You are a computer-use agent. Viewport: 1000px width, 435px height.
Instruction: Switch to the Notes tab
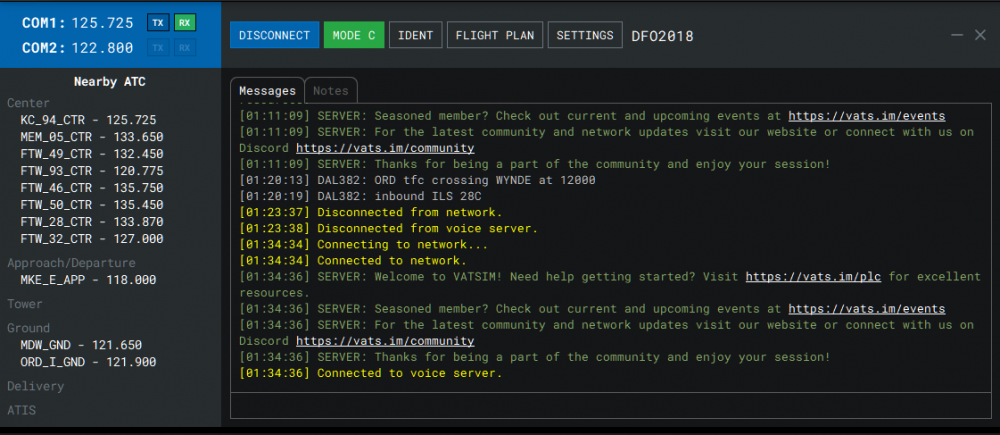pyautogui.click(x=330, y=91)
